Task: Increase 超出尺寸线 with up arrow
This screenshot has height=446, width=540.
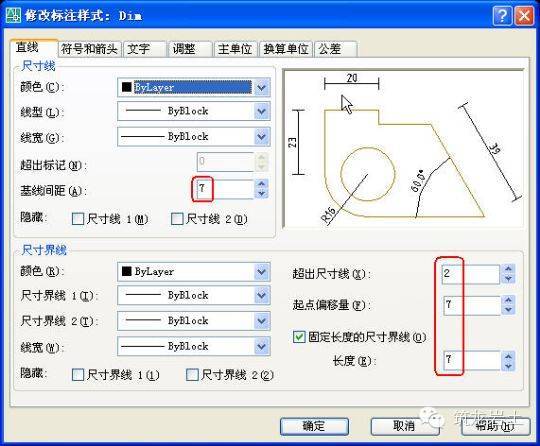Action: click(508, 269)
